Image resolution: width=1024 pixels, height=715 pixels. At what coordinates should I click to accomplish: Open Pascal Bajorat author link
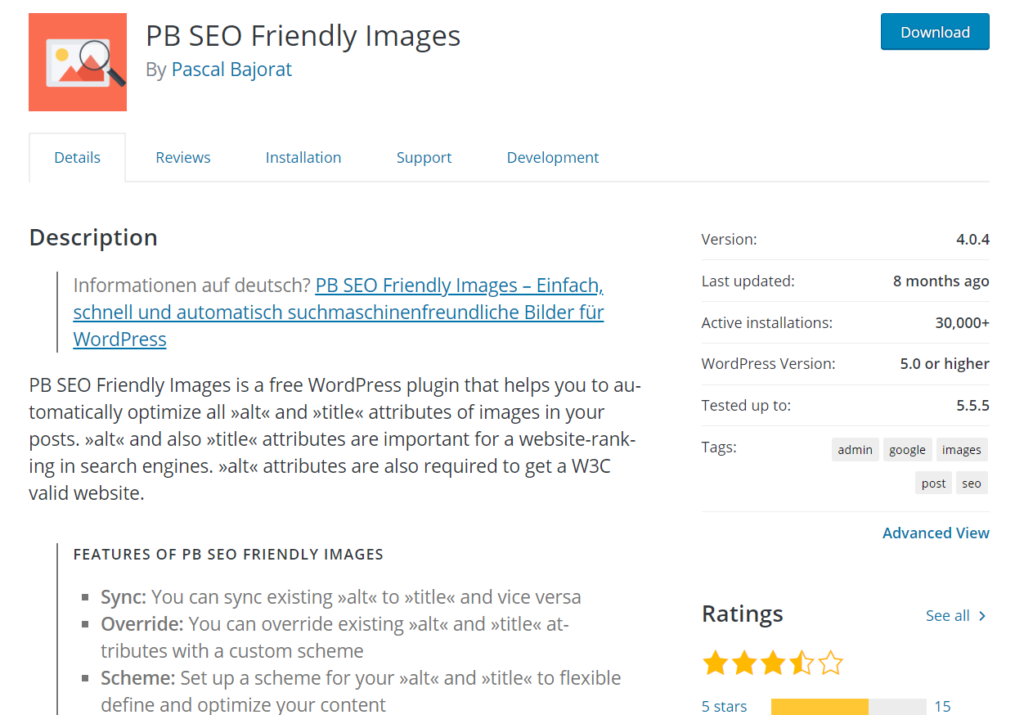231,69
